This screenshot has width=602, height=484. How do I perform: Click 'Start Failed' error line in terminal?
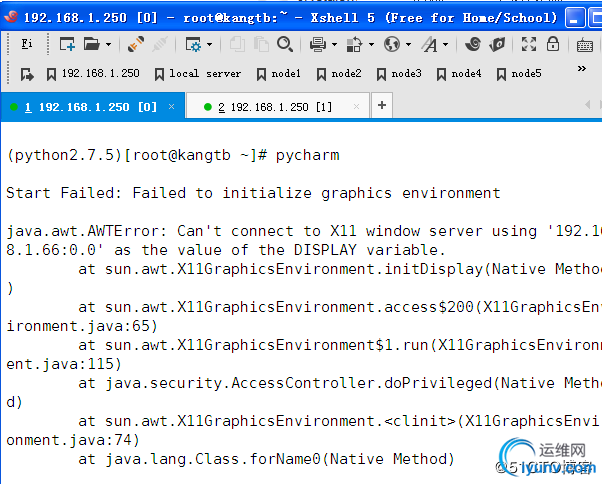pyautogui.click(x=253, y=193)
